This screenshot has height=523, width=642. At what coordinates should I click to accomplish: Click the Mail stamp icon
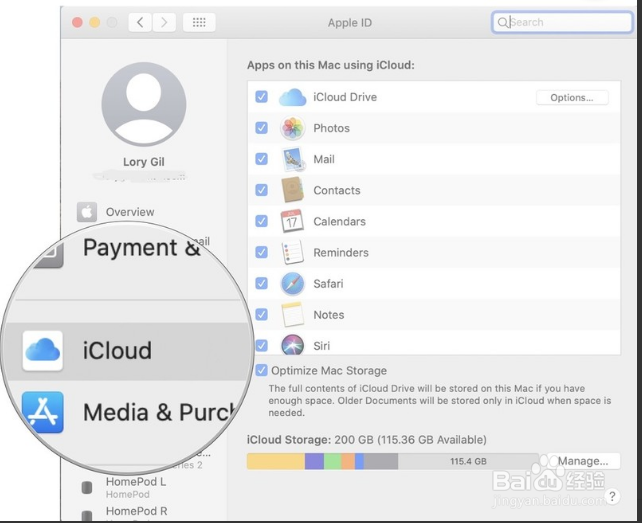pos(293,159)
